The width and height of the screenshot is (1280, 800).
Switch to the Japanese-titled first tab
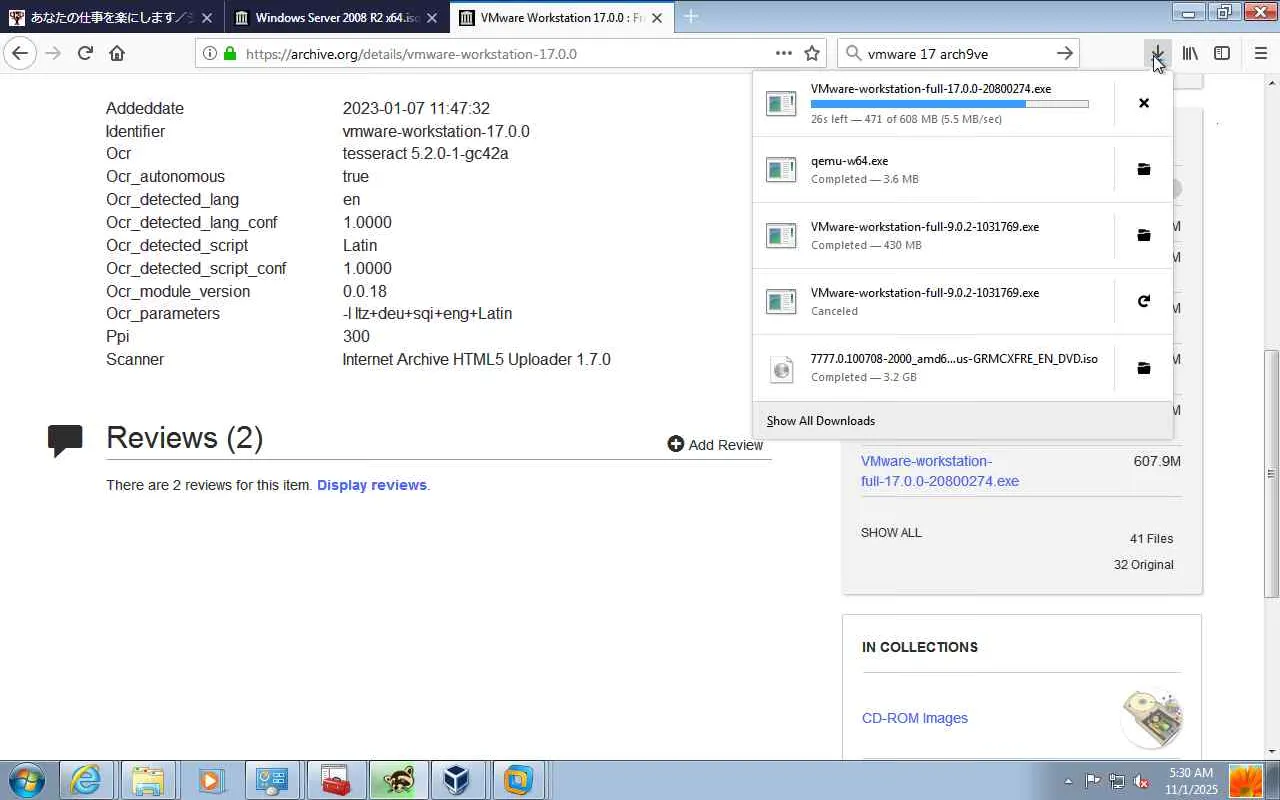112,18
